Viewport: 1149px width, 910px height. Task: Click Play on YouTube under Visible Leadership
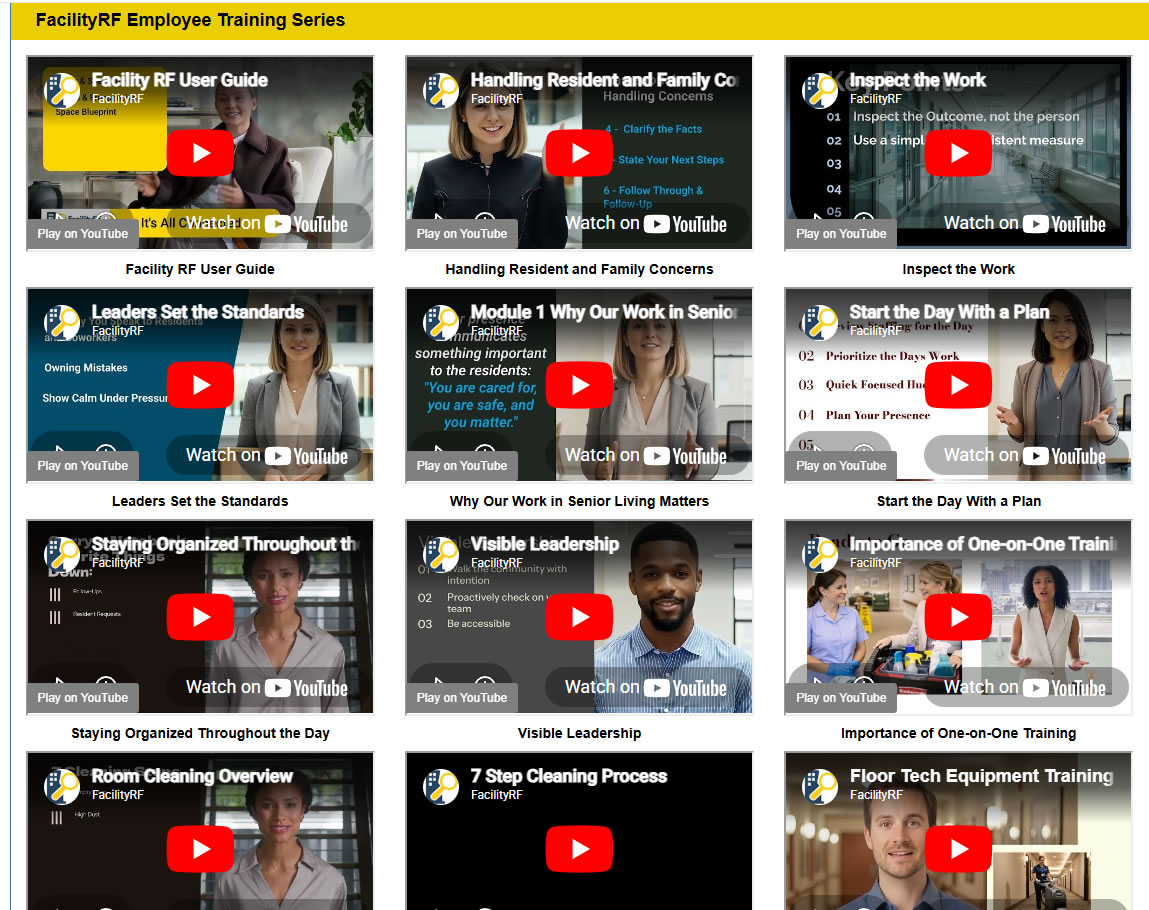click(x=462, y=698)
